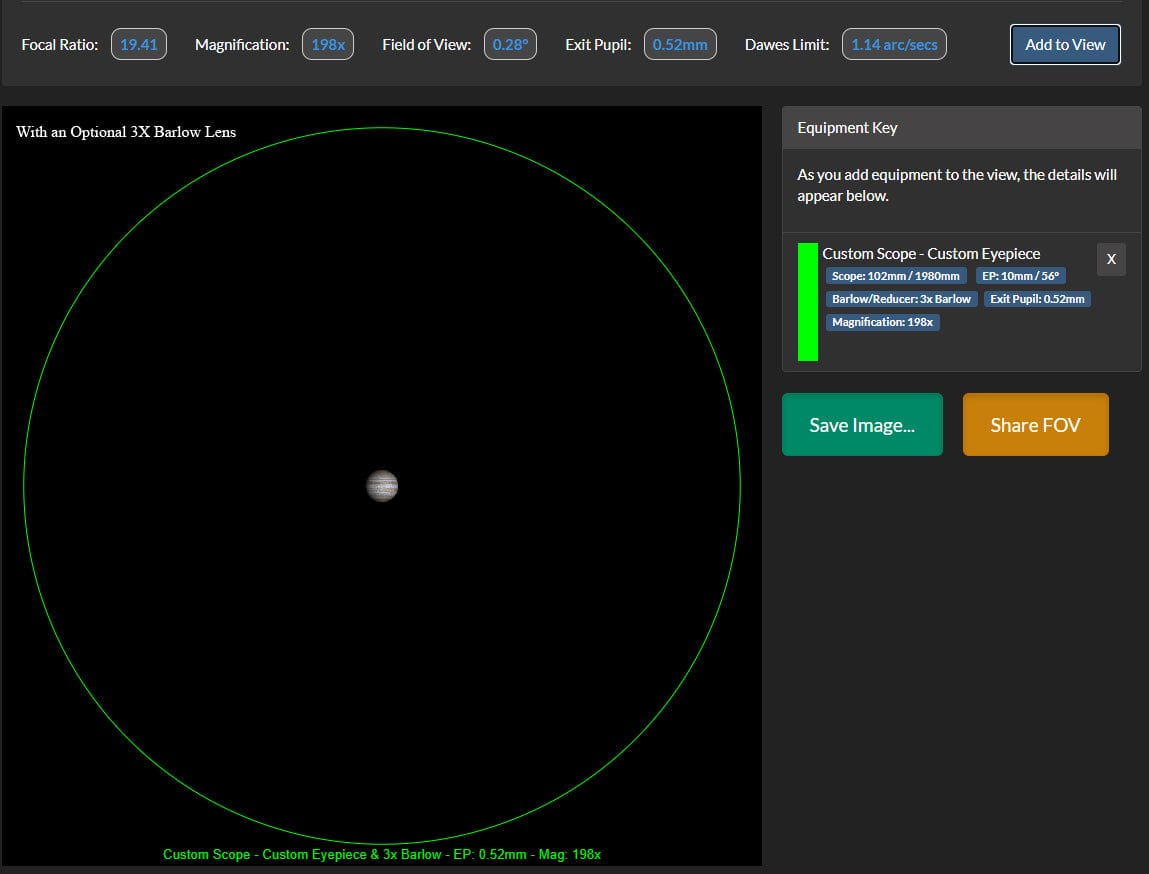Select the Magnification 198x badge

click(328, 44)
